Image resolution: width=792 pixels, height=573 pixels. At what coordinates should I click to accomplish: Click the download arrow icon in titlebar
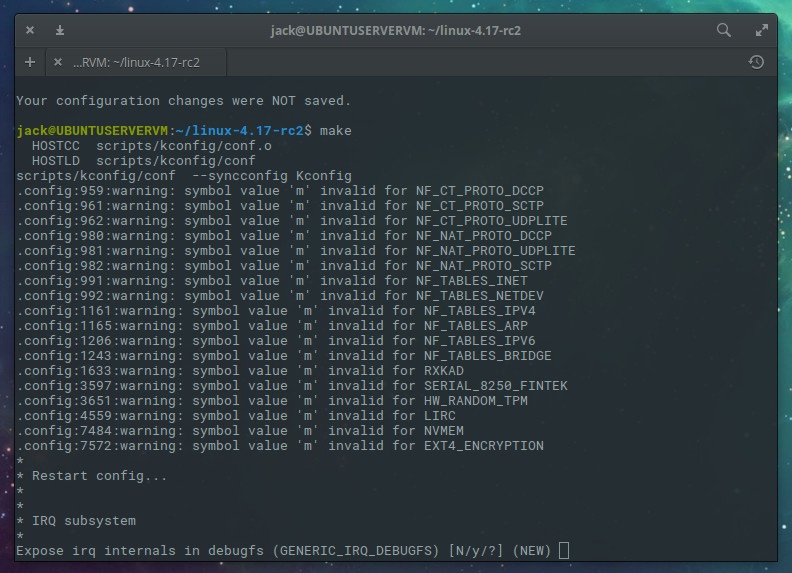pos(60,30)
